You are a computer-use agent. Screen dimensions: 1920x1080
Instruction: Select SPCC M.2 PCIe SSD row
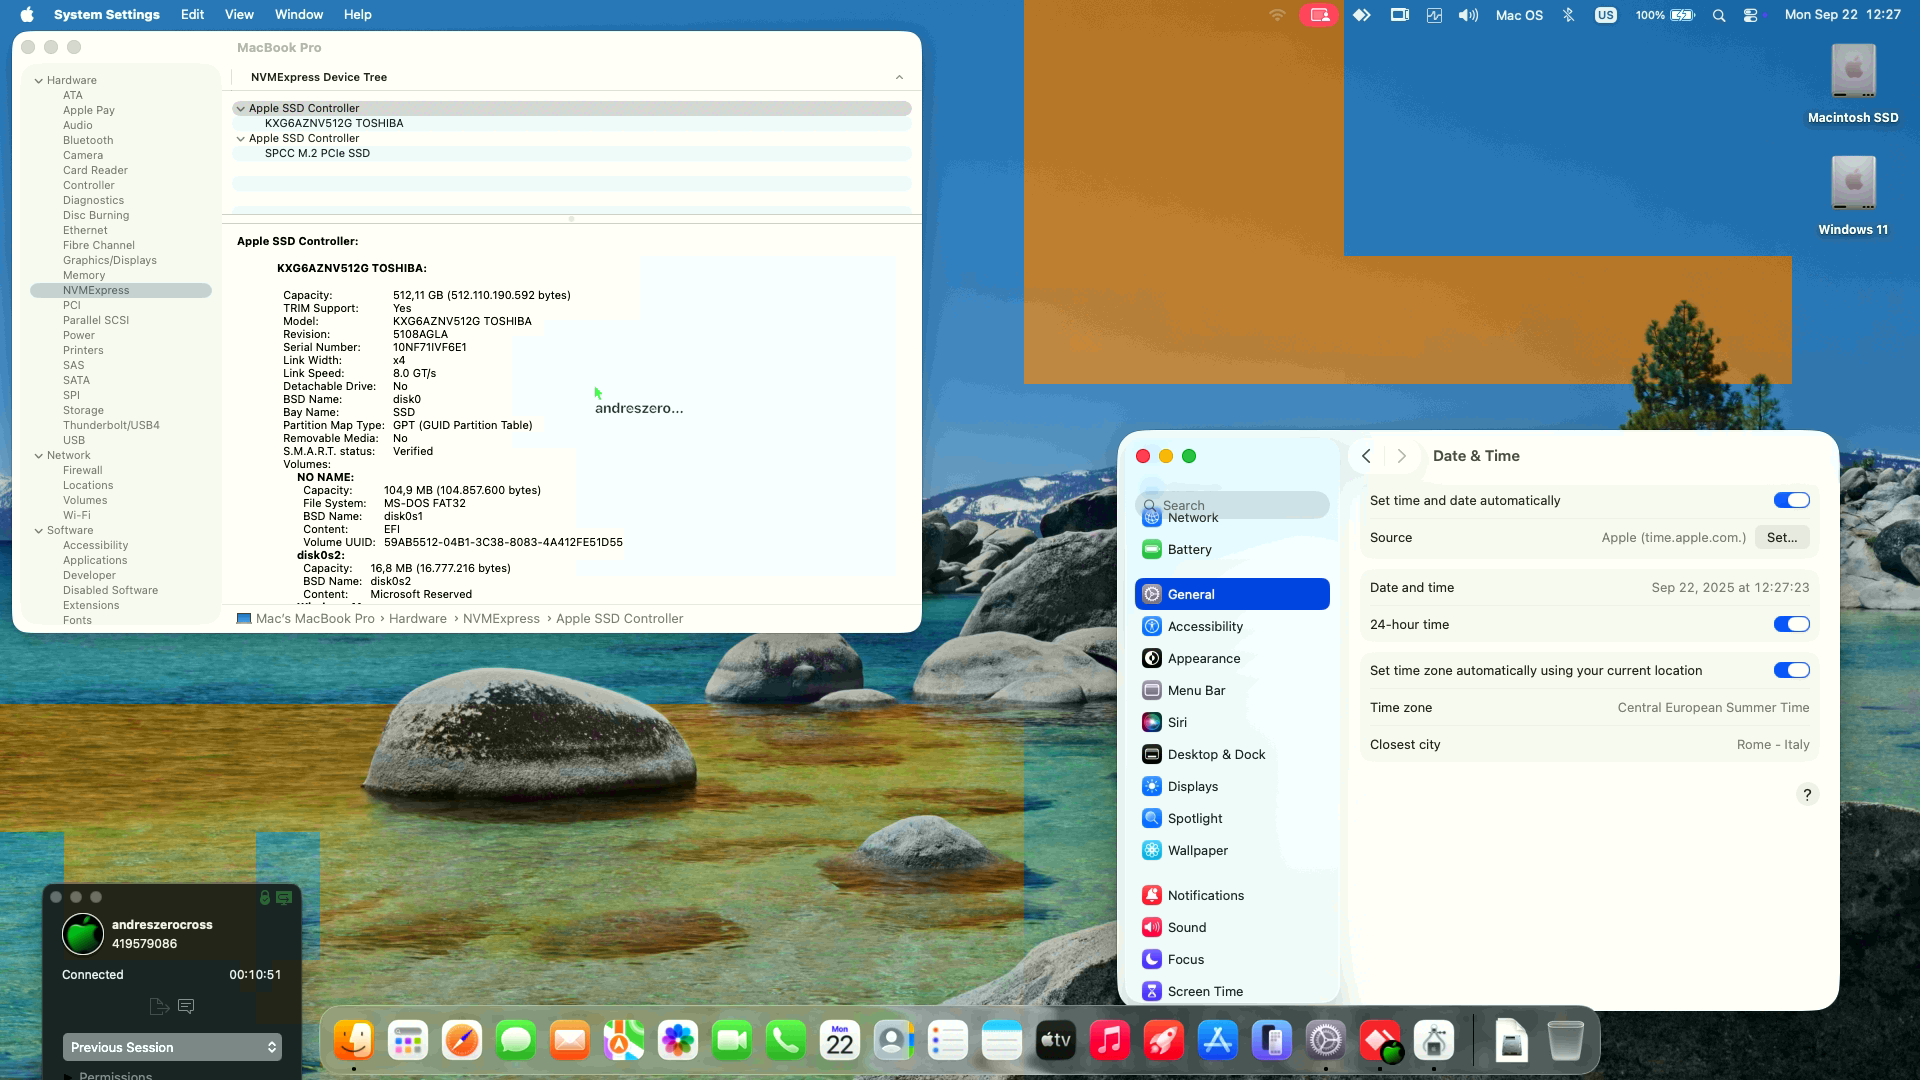pyautogui.click(x=572, y=153)
